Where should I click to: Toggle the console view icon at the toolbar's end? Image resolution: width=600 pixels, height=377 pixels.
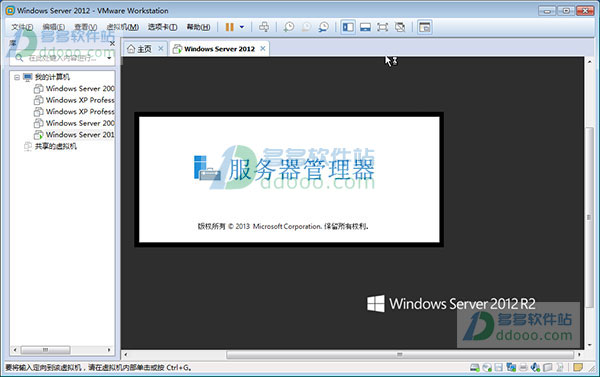[x=425, y=27]
